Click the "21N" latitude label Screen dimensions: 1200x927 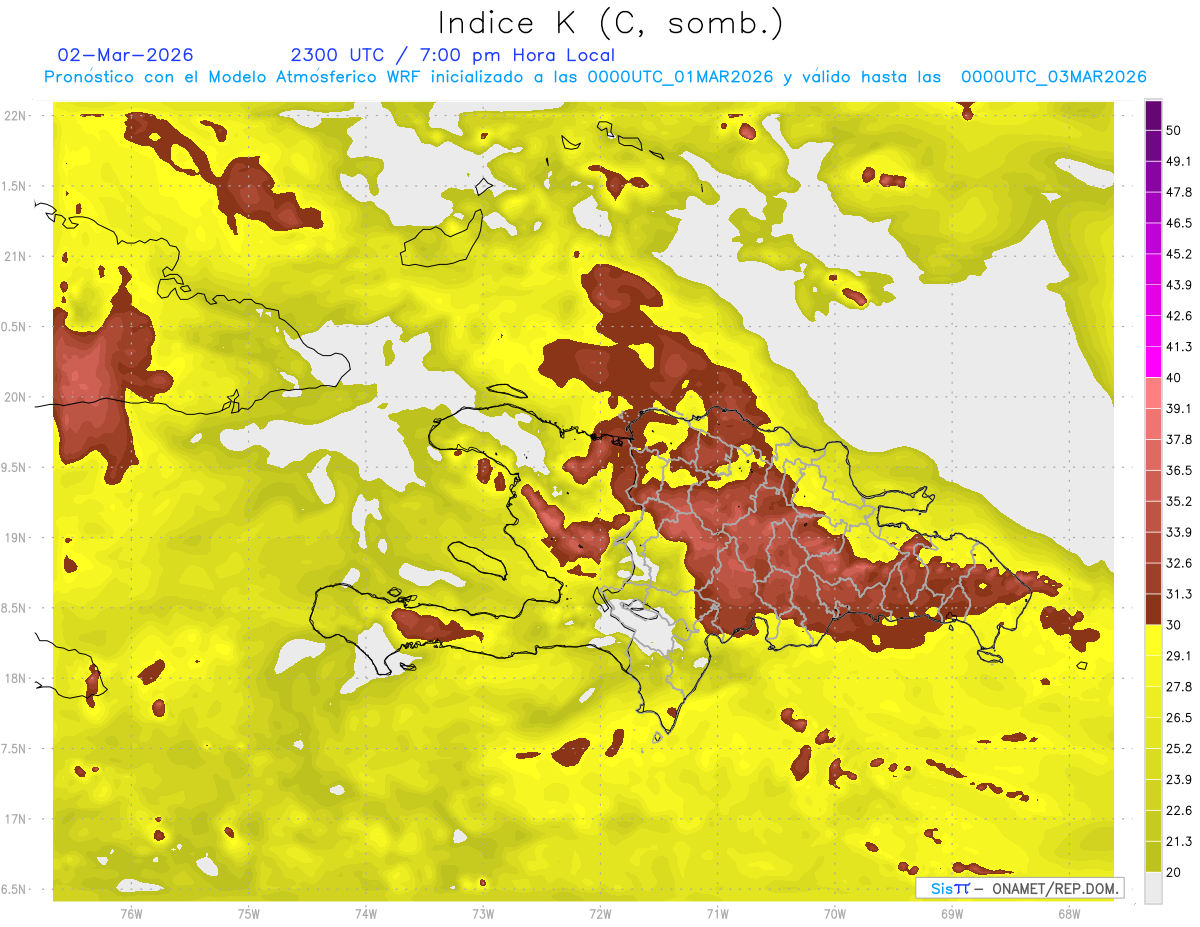tap(15, 256)
